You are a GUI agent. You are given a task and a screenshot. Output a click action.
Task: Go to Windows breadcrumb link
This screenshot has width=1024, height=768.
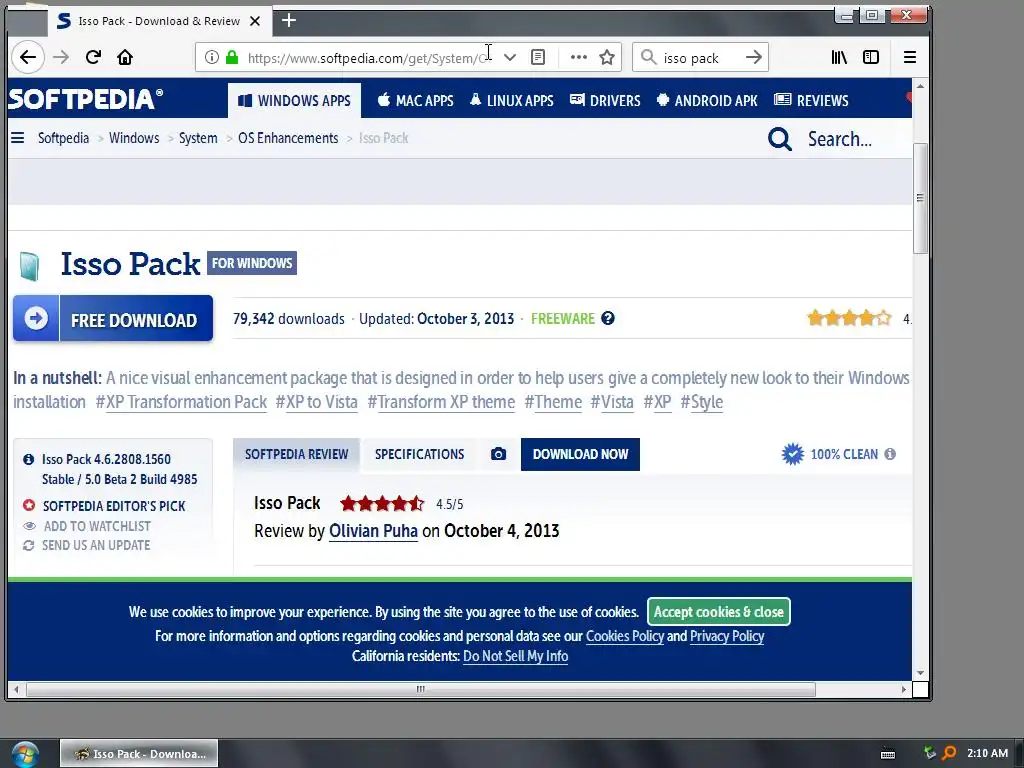click(134, 138)
